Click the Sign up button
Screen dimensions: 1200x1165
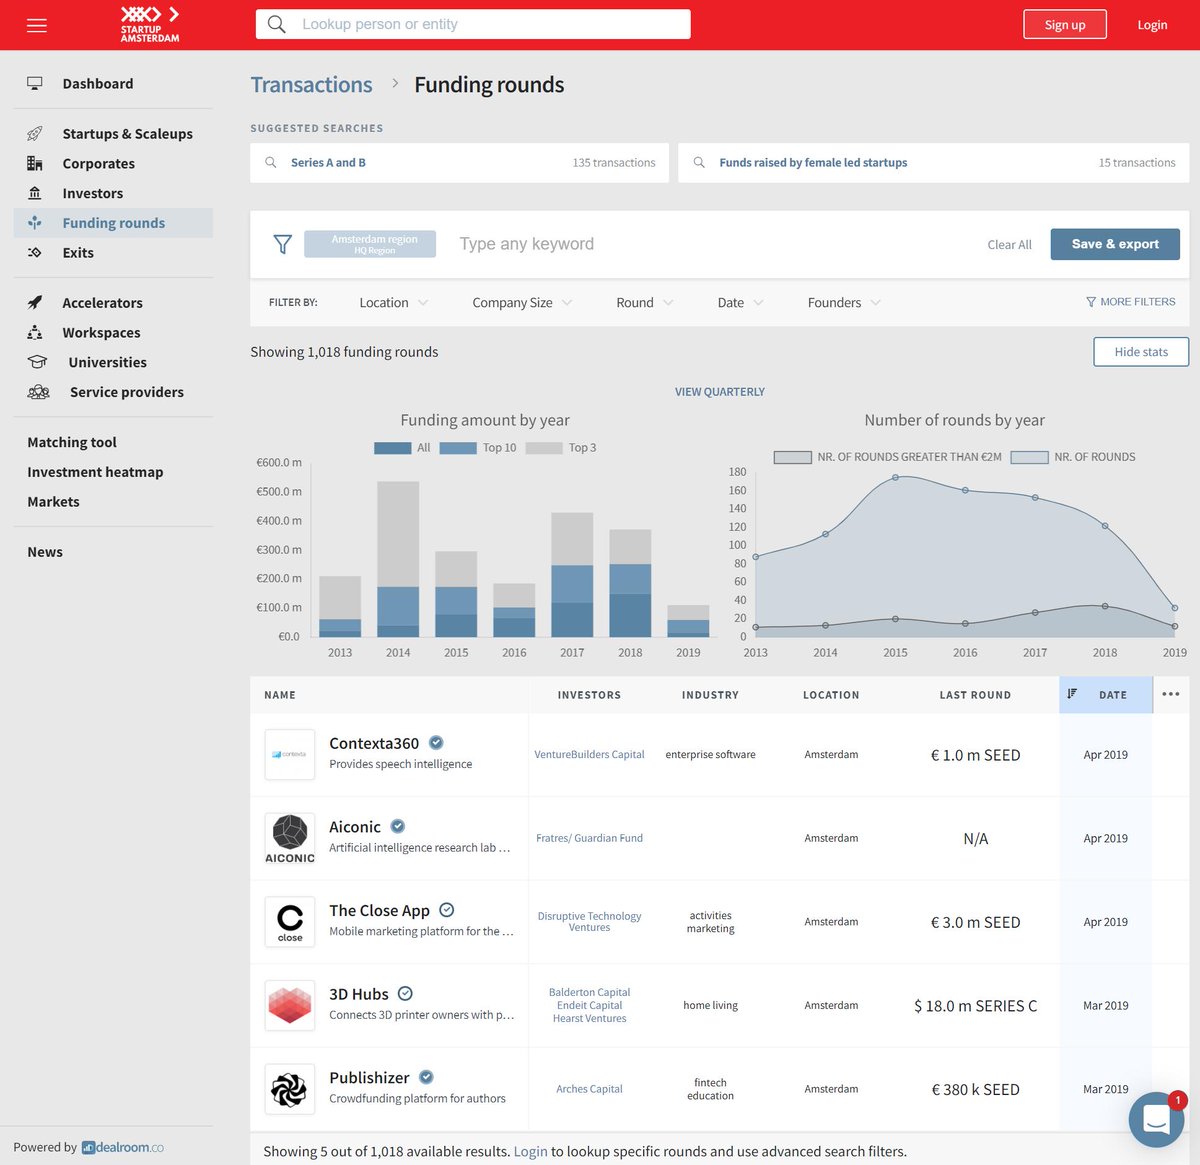point(1065,24)
